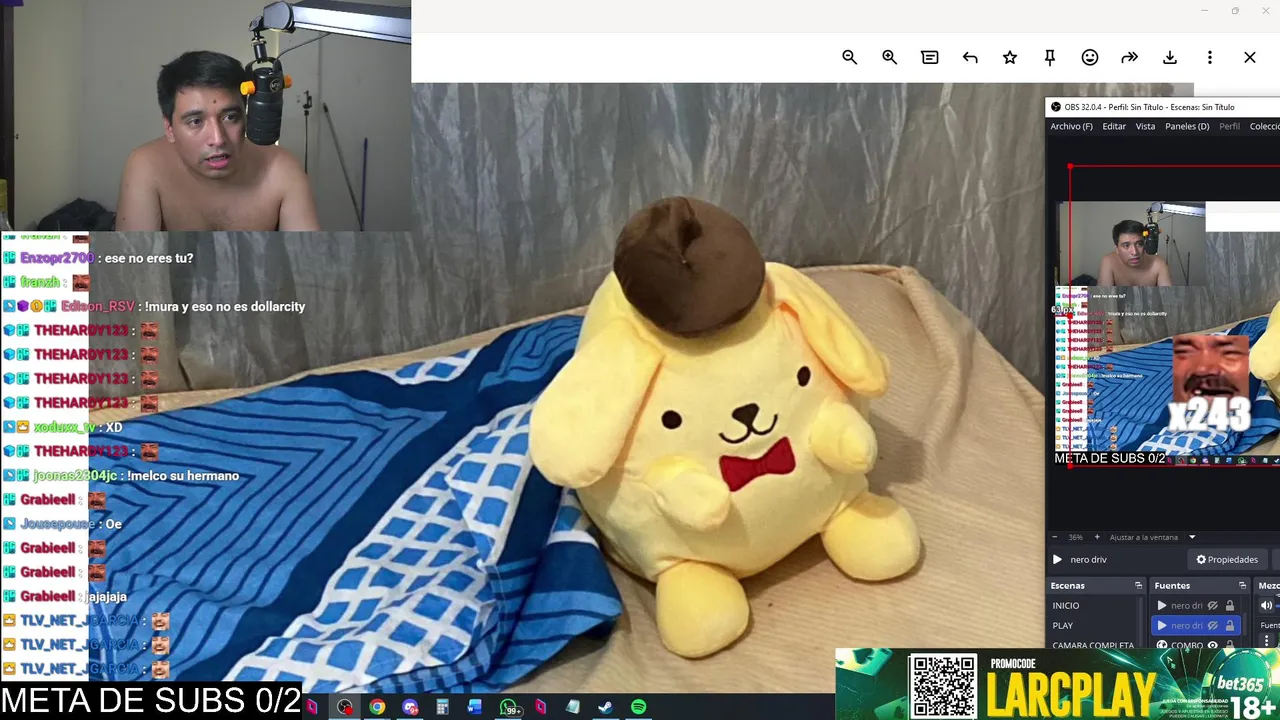Viewport: 1280px width, 720px height.
Task: Open Microsoft Word from the taskbar
Action: 475,707
